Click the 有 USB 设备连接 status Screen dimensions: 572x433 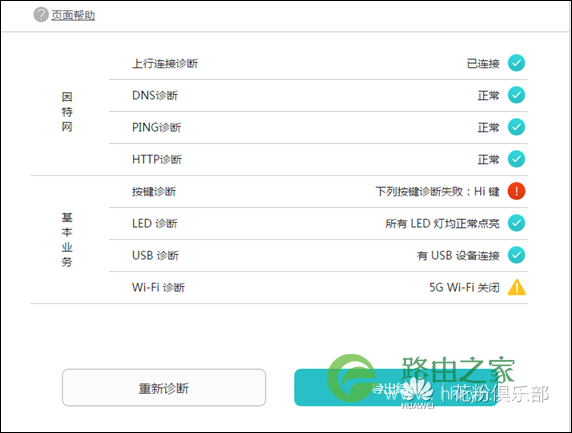[x=458, y=255]
